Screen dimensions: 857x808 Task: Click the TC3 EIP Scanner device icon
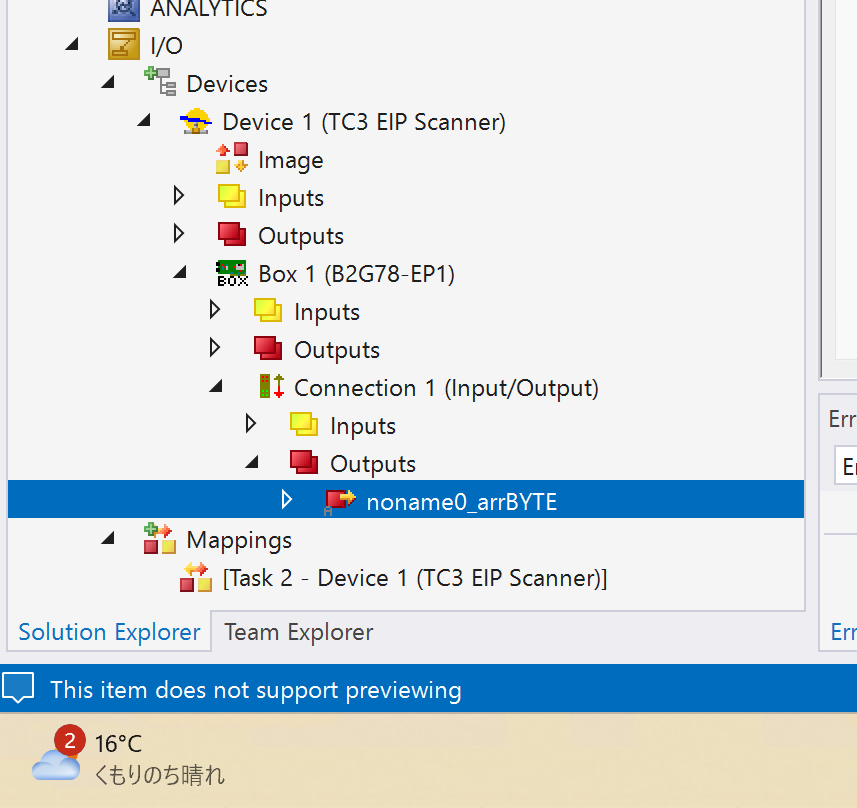pos(196,122)
